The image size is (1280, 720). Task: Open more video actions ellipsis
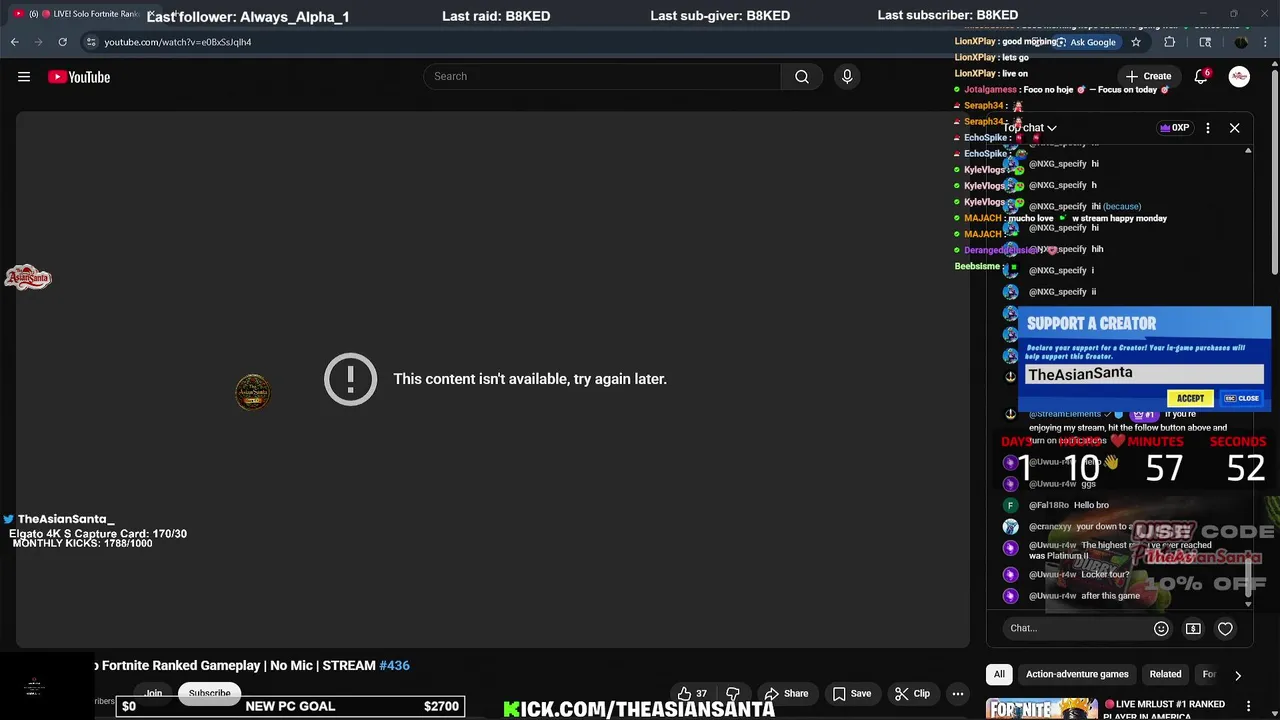[x=957, y=693]
